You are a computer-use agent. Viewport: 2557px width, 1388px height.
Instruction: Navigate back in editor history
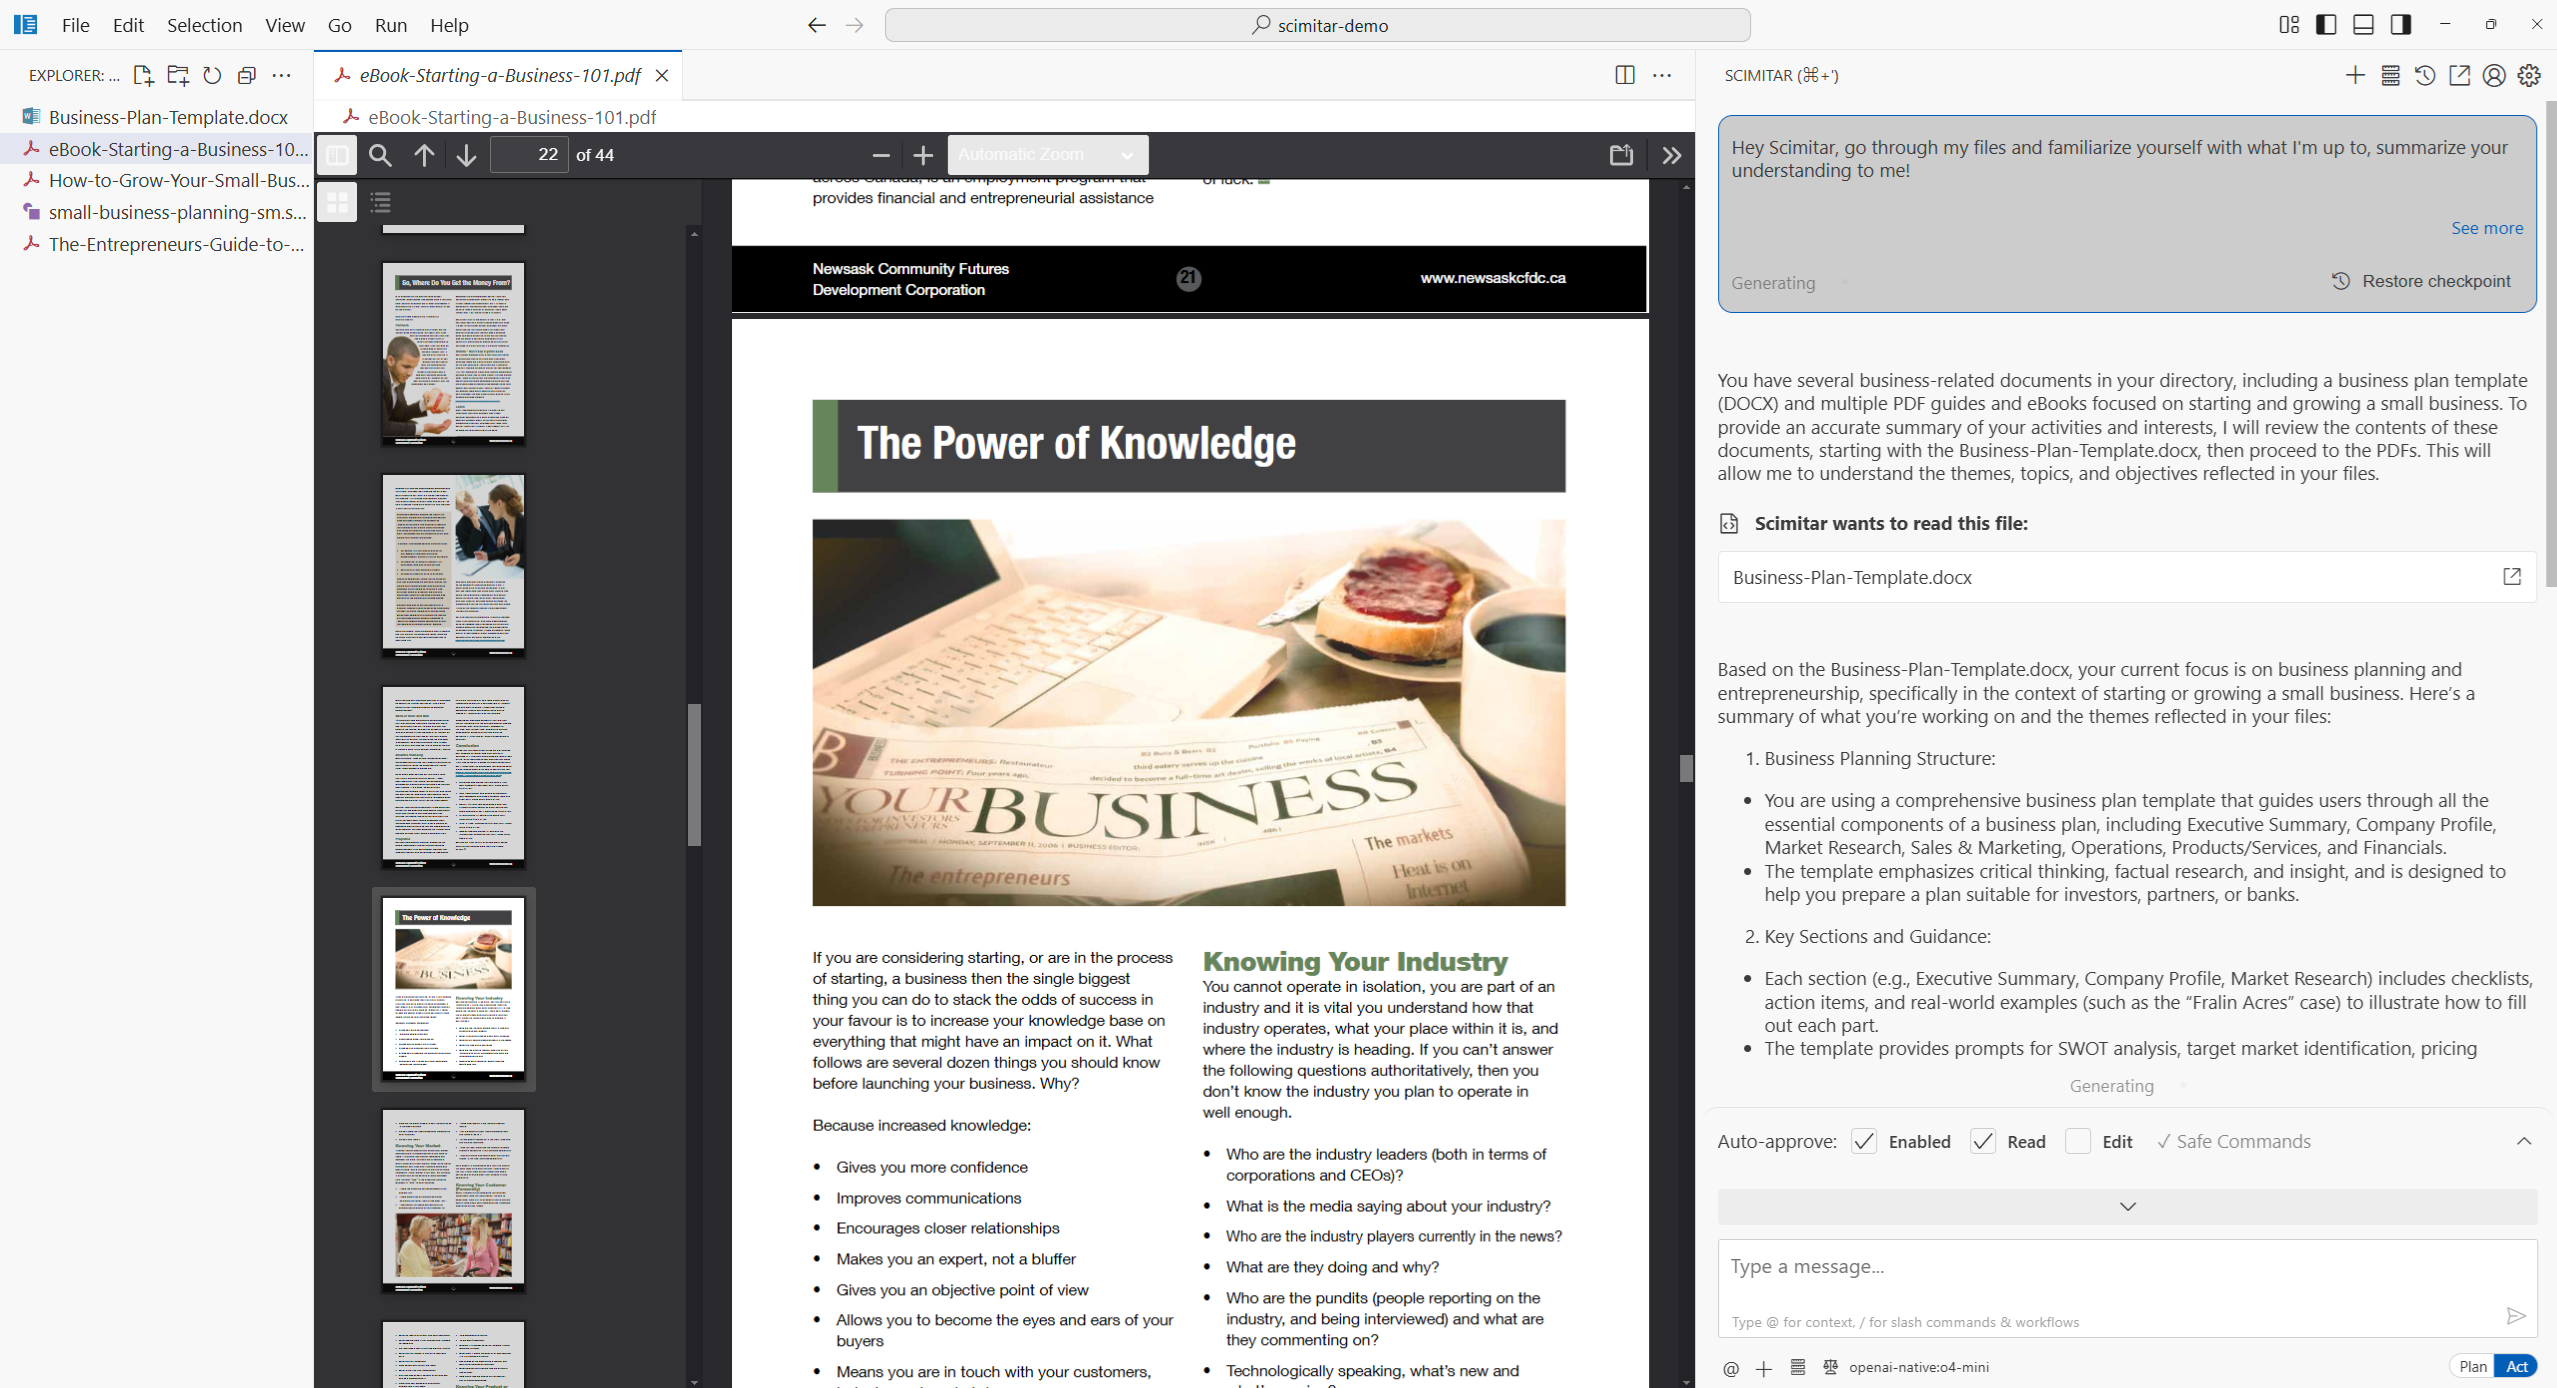817,25
